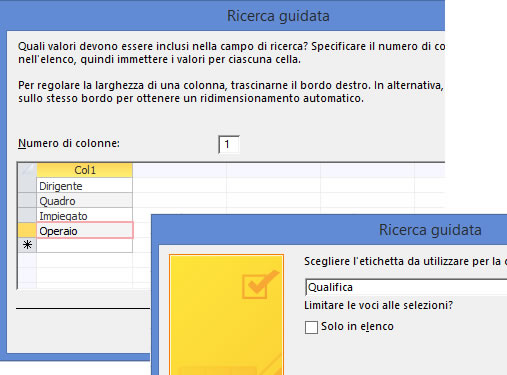
Task: Click the 'Impiegato' cell
Action: [x=85, y=215]
